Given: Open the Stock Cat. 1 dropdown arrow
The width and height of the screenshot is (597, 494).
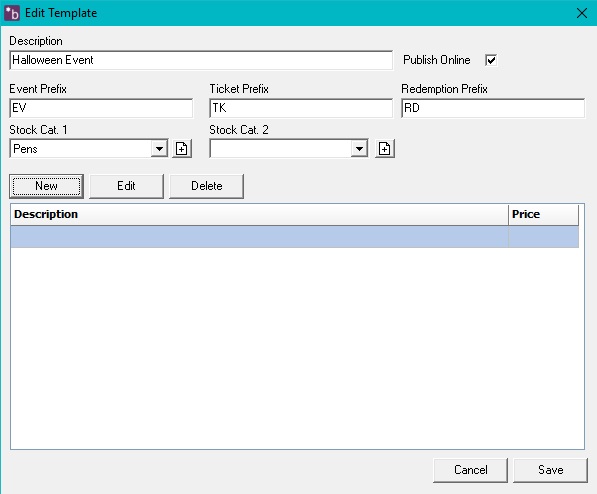Looking at the screenshot, I should pos(159,149).
